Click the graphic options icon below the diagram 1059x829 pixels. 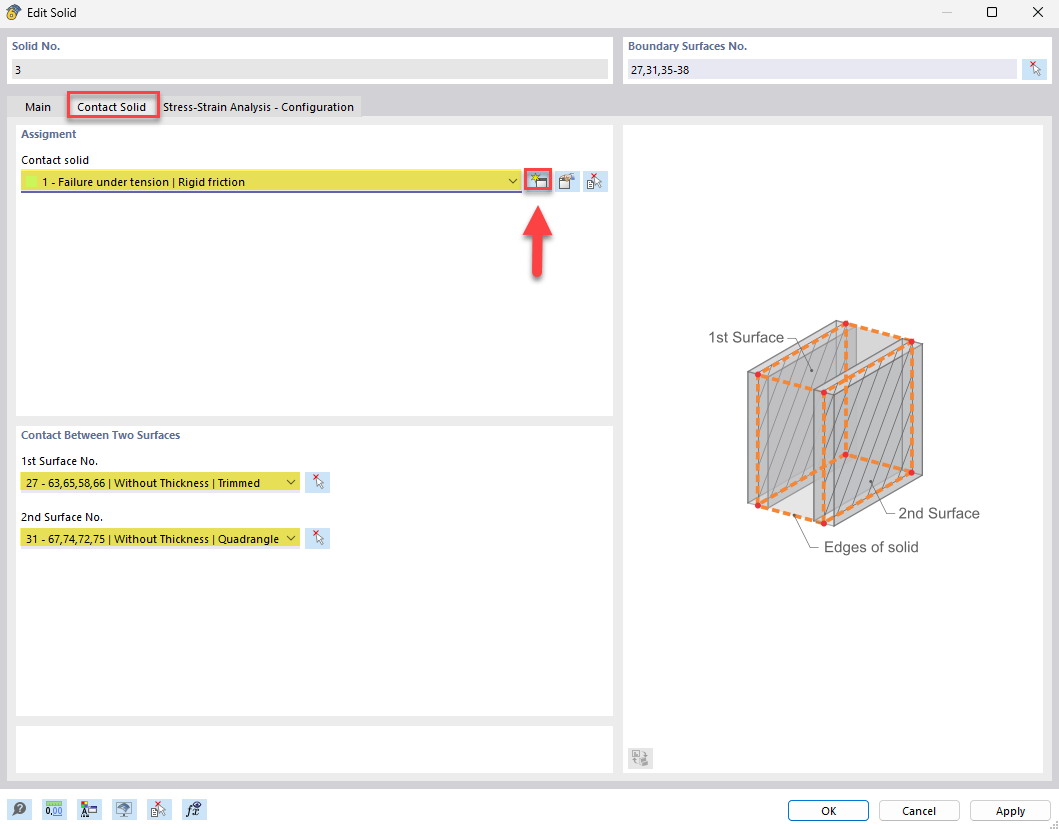coord(640,758)
